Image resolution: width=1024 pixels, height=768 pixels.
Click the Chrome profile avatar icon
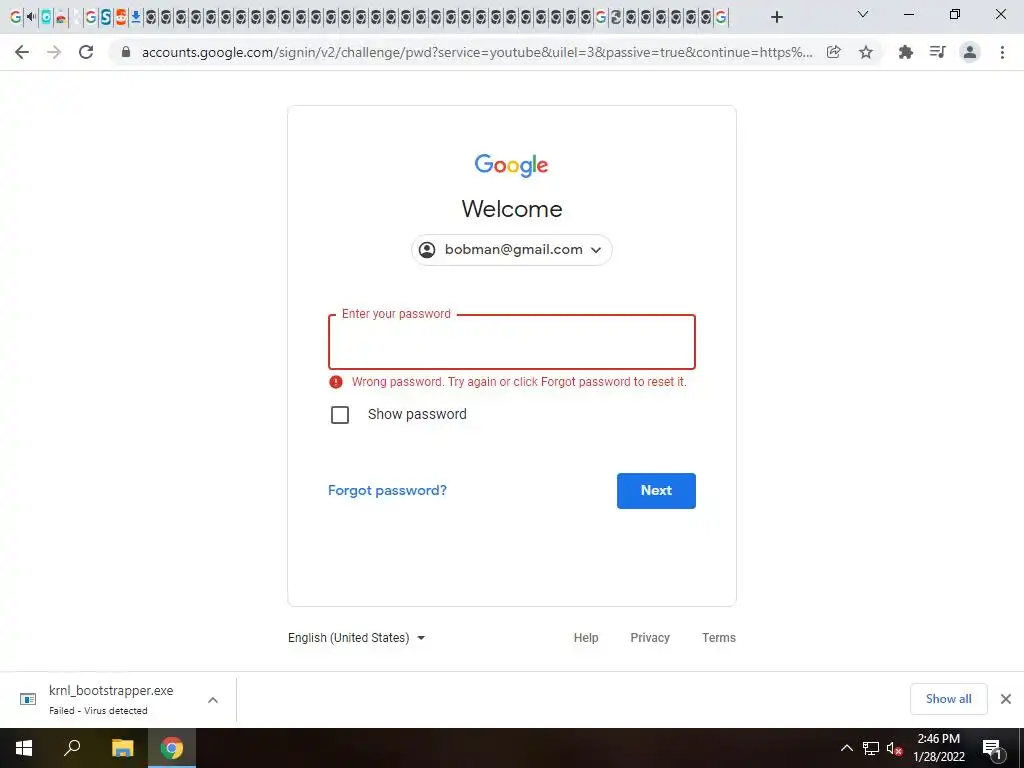(x=970, y=52)
